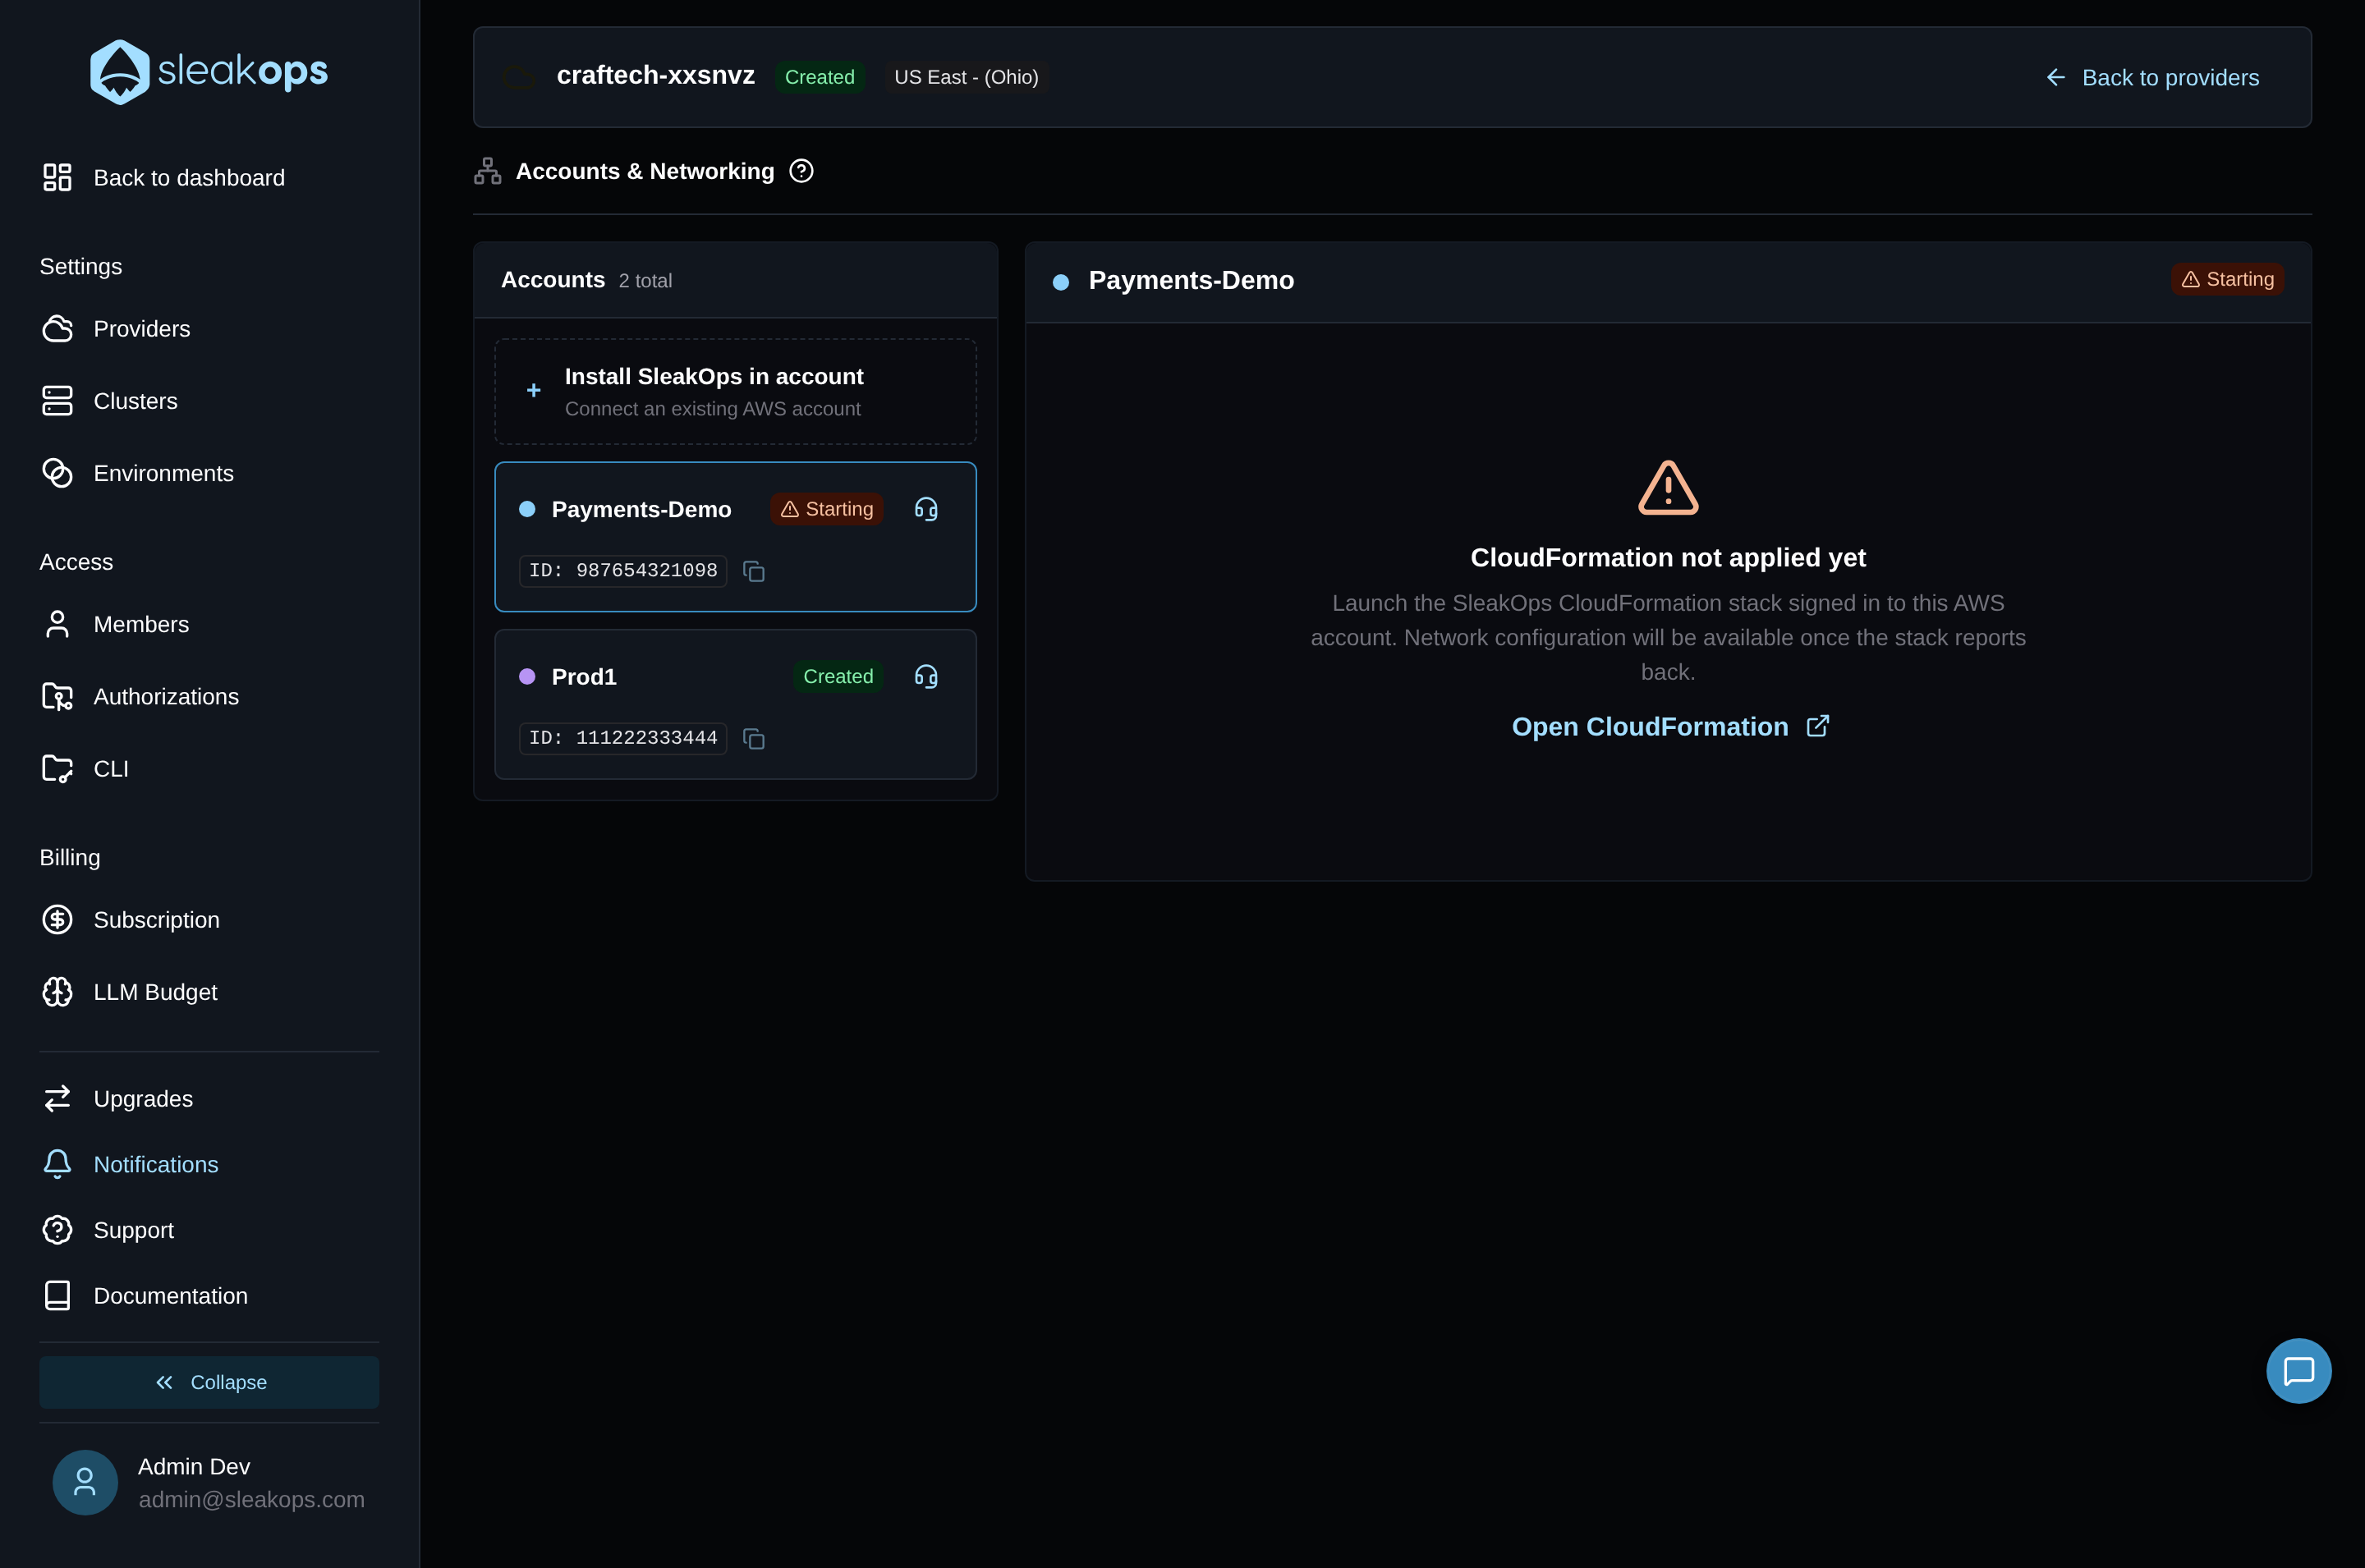This screenshot has width=2365, height=1568.
Task: Open the CLI section
Action: click(85, 768)
